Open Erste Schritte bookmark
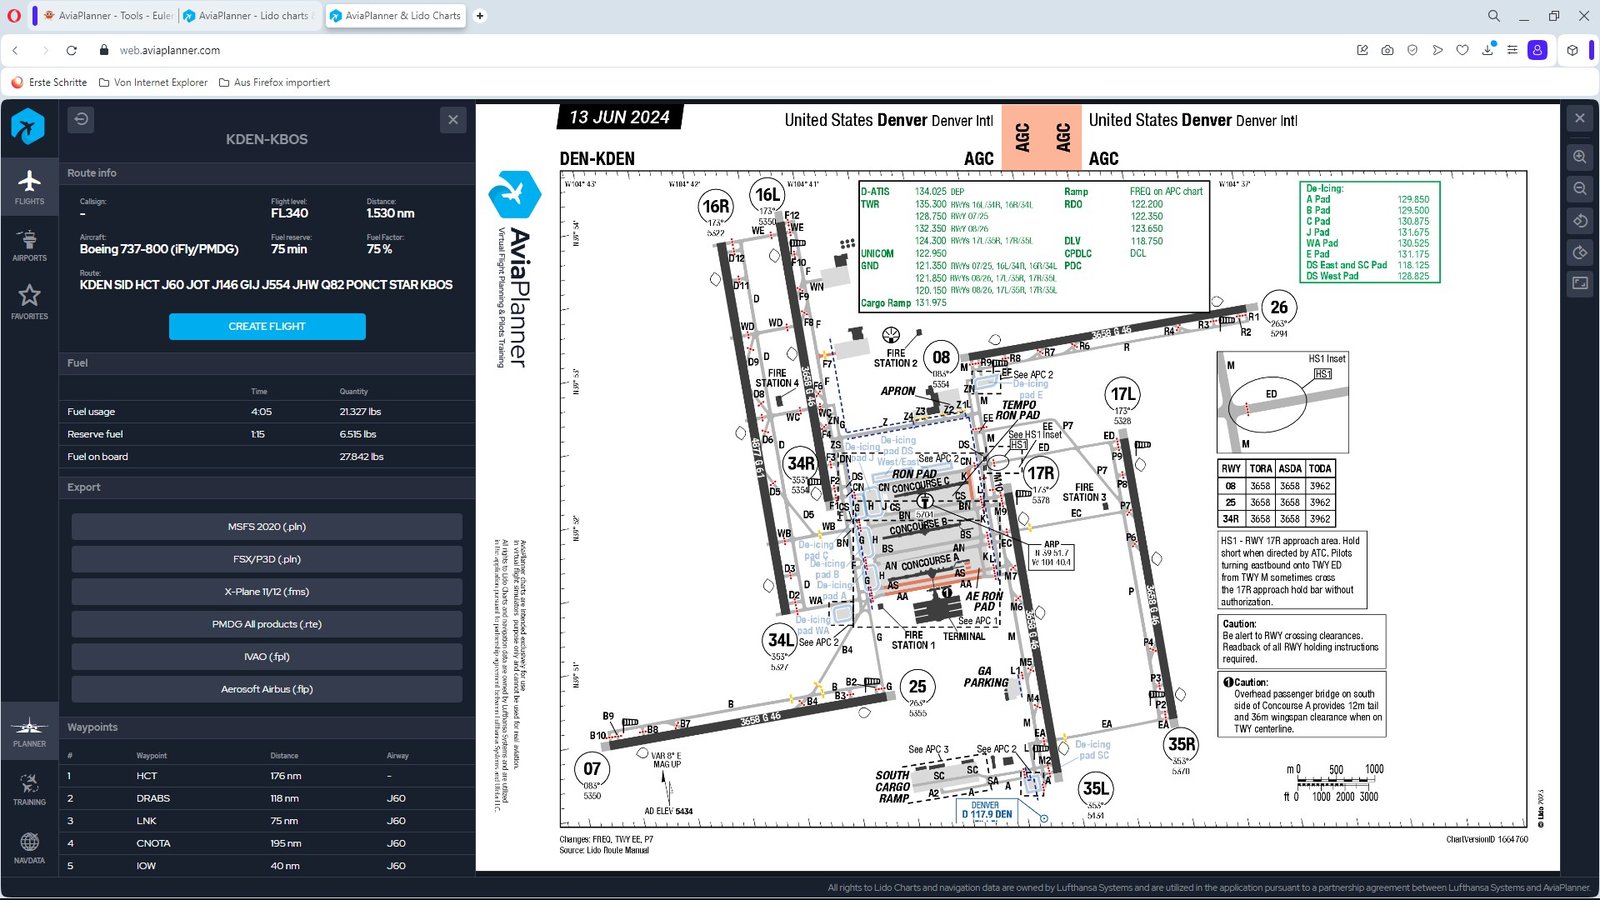Screen dimensions: 1600x900 click(49, 83)
